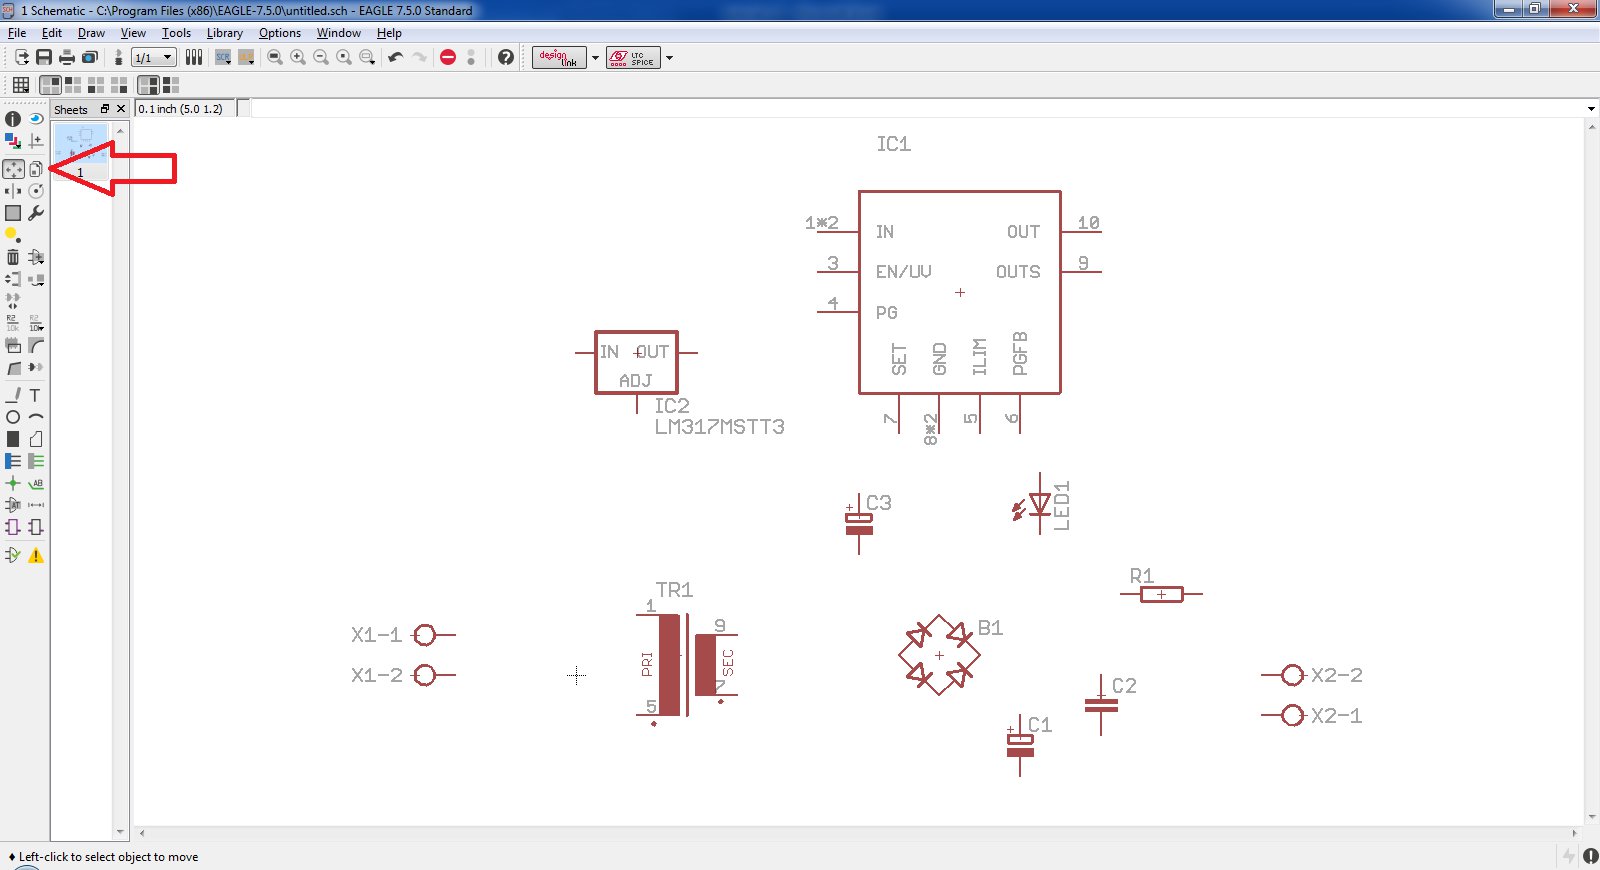Click the Save floppy-disk icon

tap(44, 57)
